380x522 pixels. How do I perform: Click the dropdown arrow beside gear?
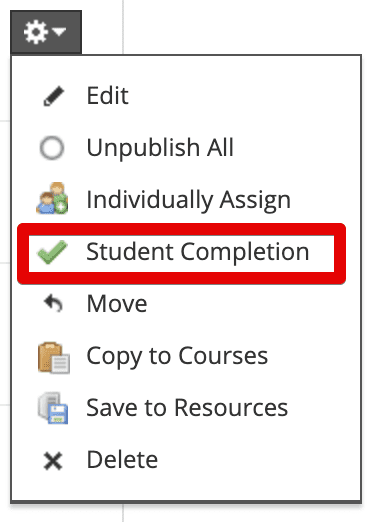pos(59,32)
